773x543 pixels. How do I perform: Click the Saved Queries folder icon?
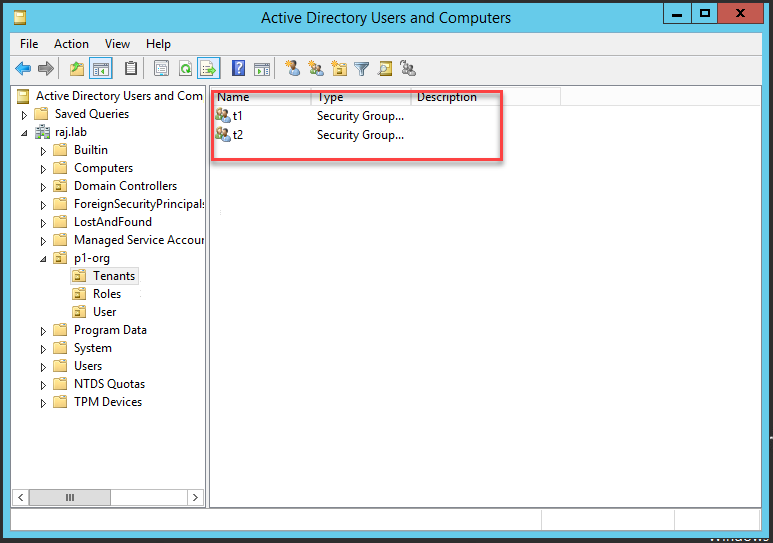41,114
